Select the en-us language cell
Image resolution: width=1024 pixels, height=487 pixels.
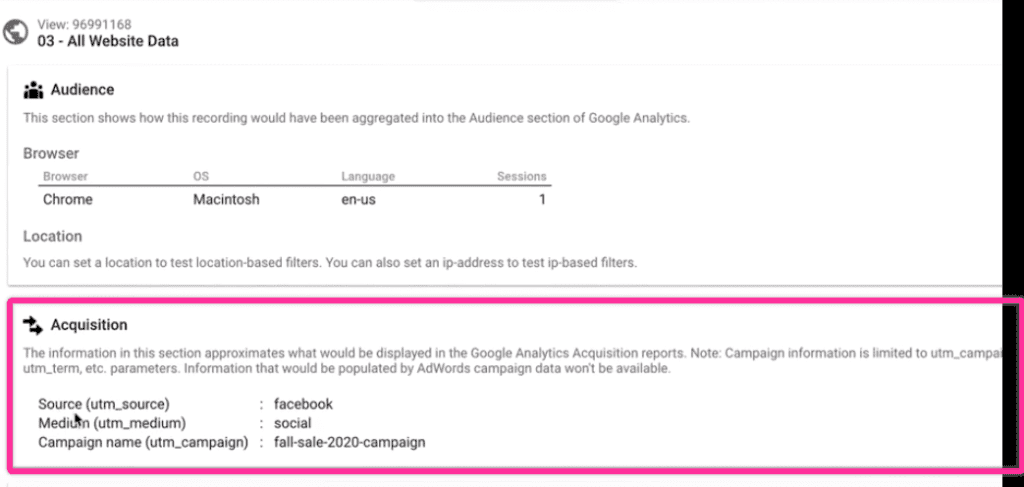[359, 200]
